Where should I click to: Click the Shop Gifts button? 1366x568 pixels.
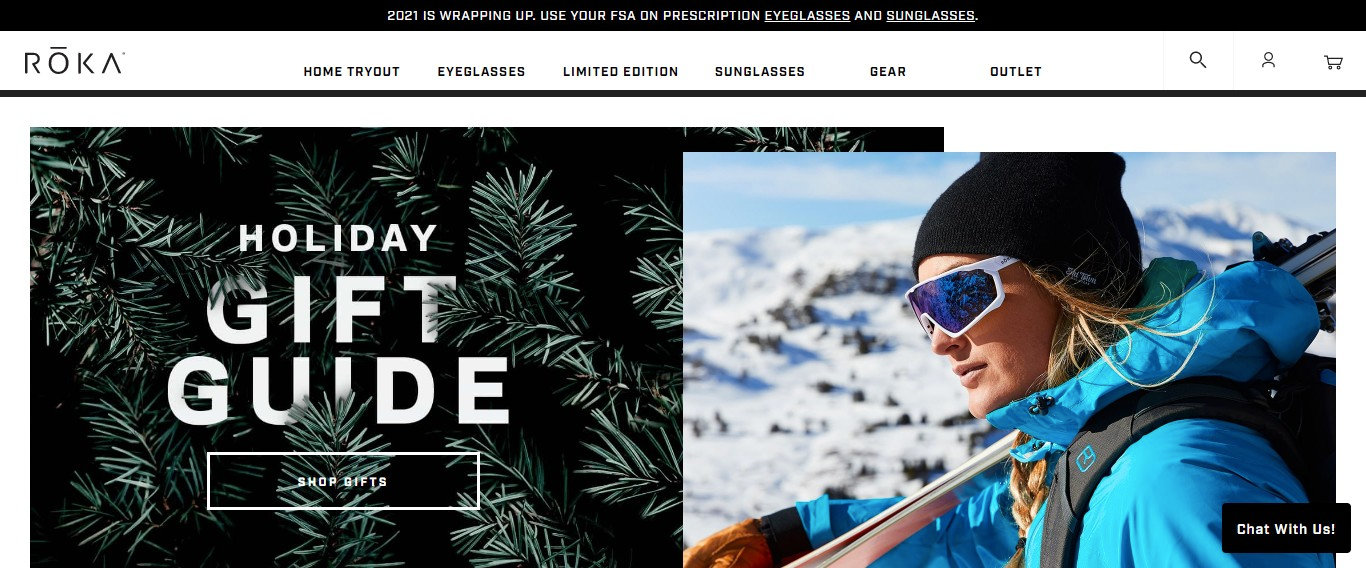(343, 481)
